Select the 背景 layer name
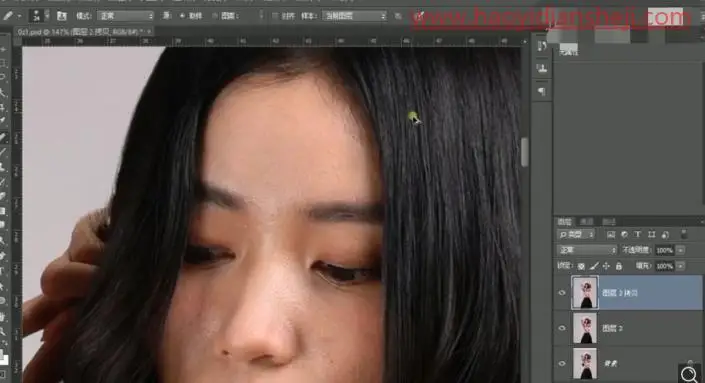The height and width of the screenshot is (383, 705). click(611, 363)
